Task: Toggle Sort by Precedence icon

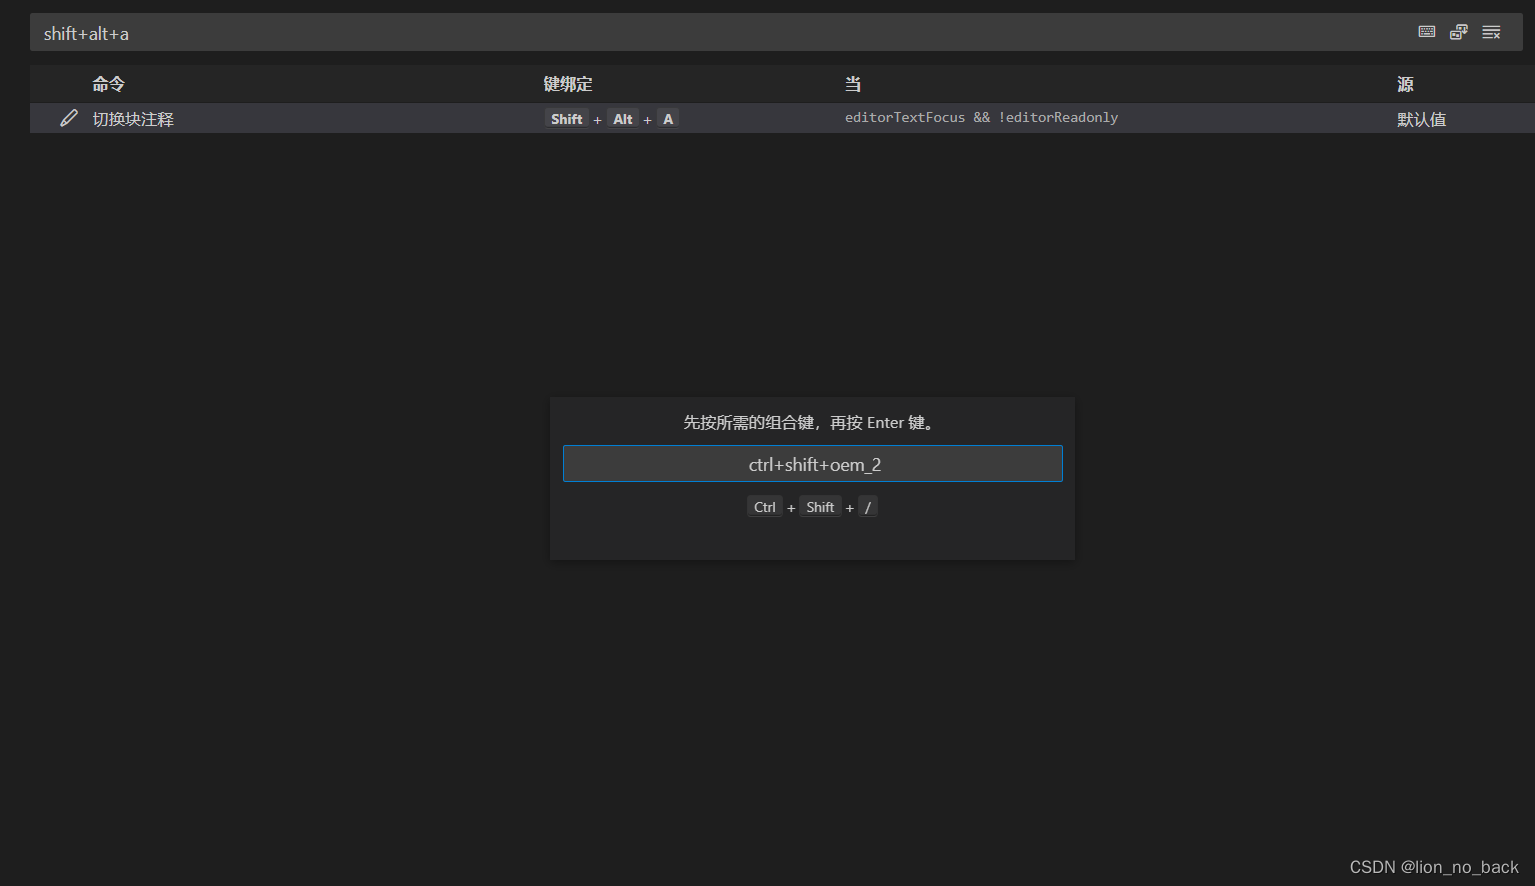Action: 1459,32
